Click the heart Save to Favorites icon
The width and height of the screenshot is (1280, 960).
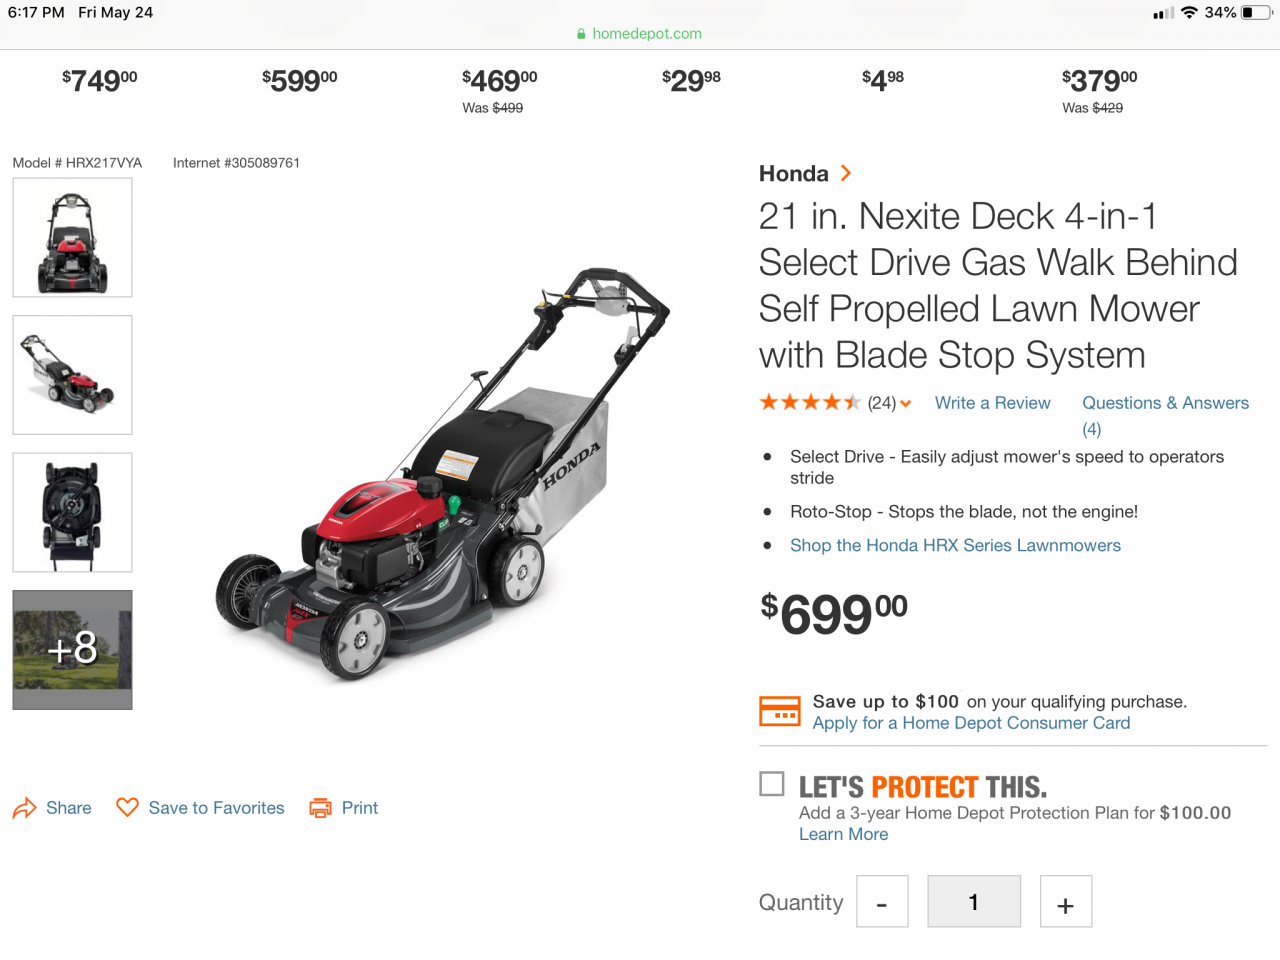coord(127,807)
